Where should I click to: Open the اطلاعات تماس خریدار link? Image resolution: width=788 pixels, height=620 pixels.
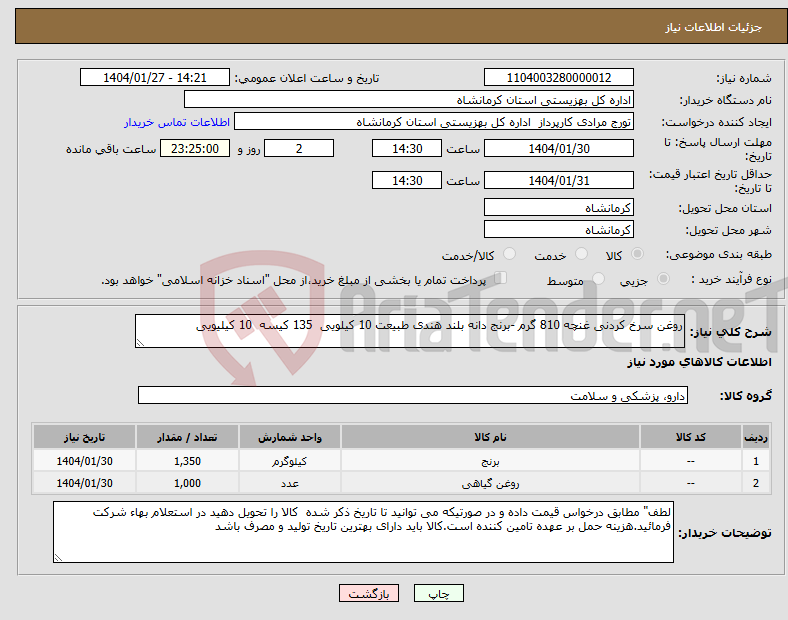(x=177, y=122)
